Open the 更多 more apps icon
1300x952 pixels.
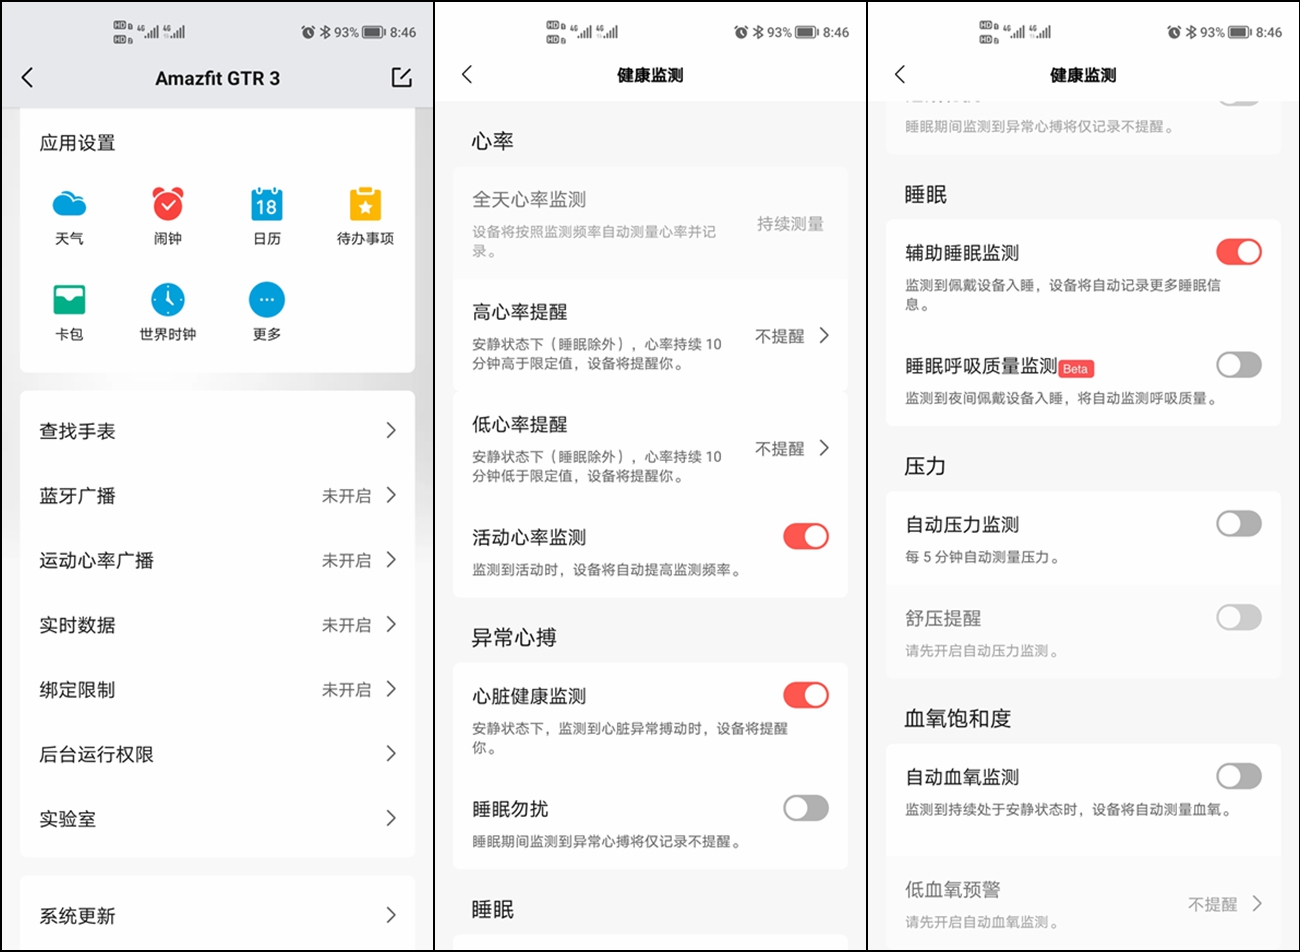click(x=267, y=312)
